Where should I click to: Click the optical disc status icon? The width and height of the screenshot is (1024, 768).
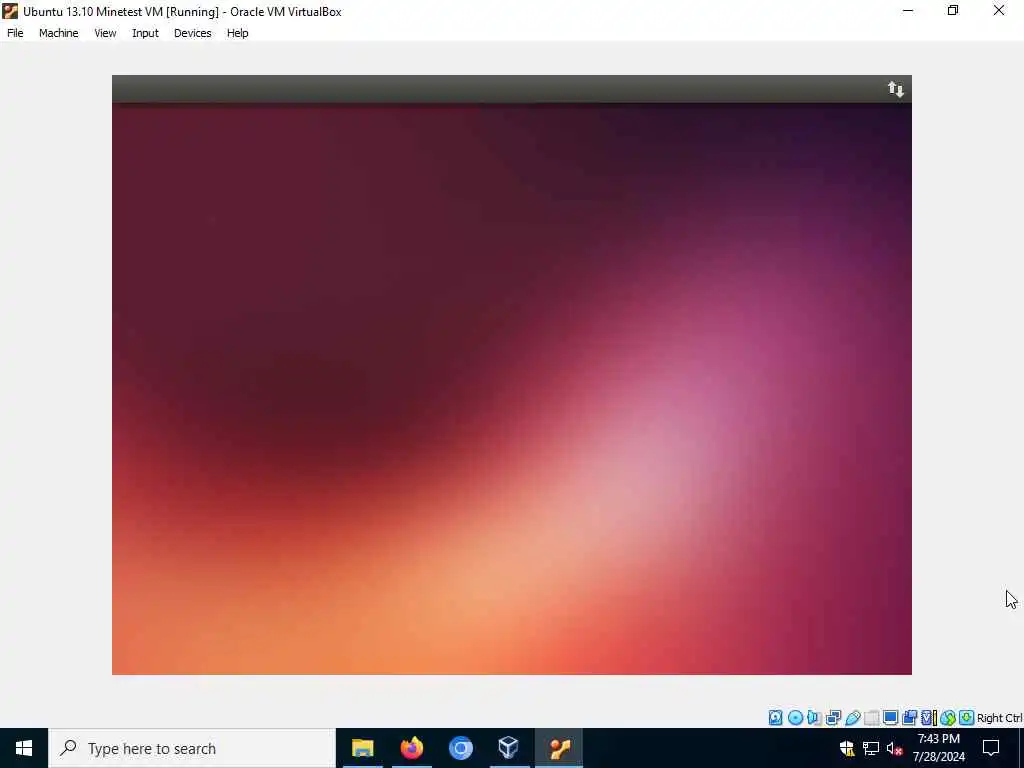coord(795,718)
